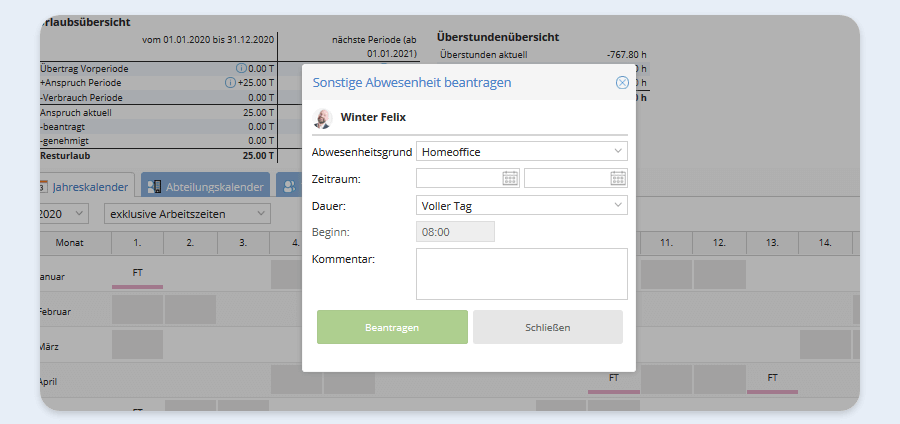Focus the Zeitraum start date field

[459, 178]
